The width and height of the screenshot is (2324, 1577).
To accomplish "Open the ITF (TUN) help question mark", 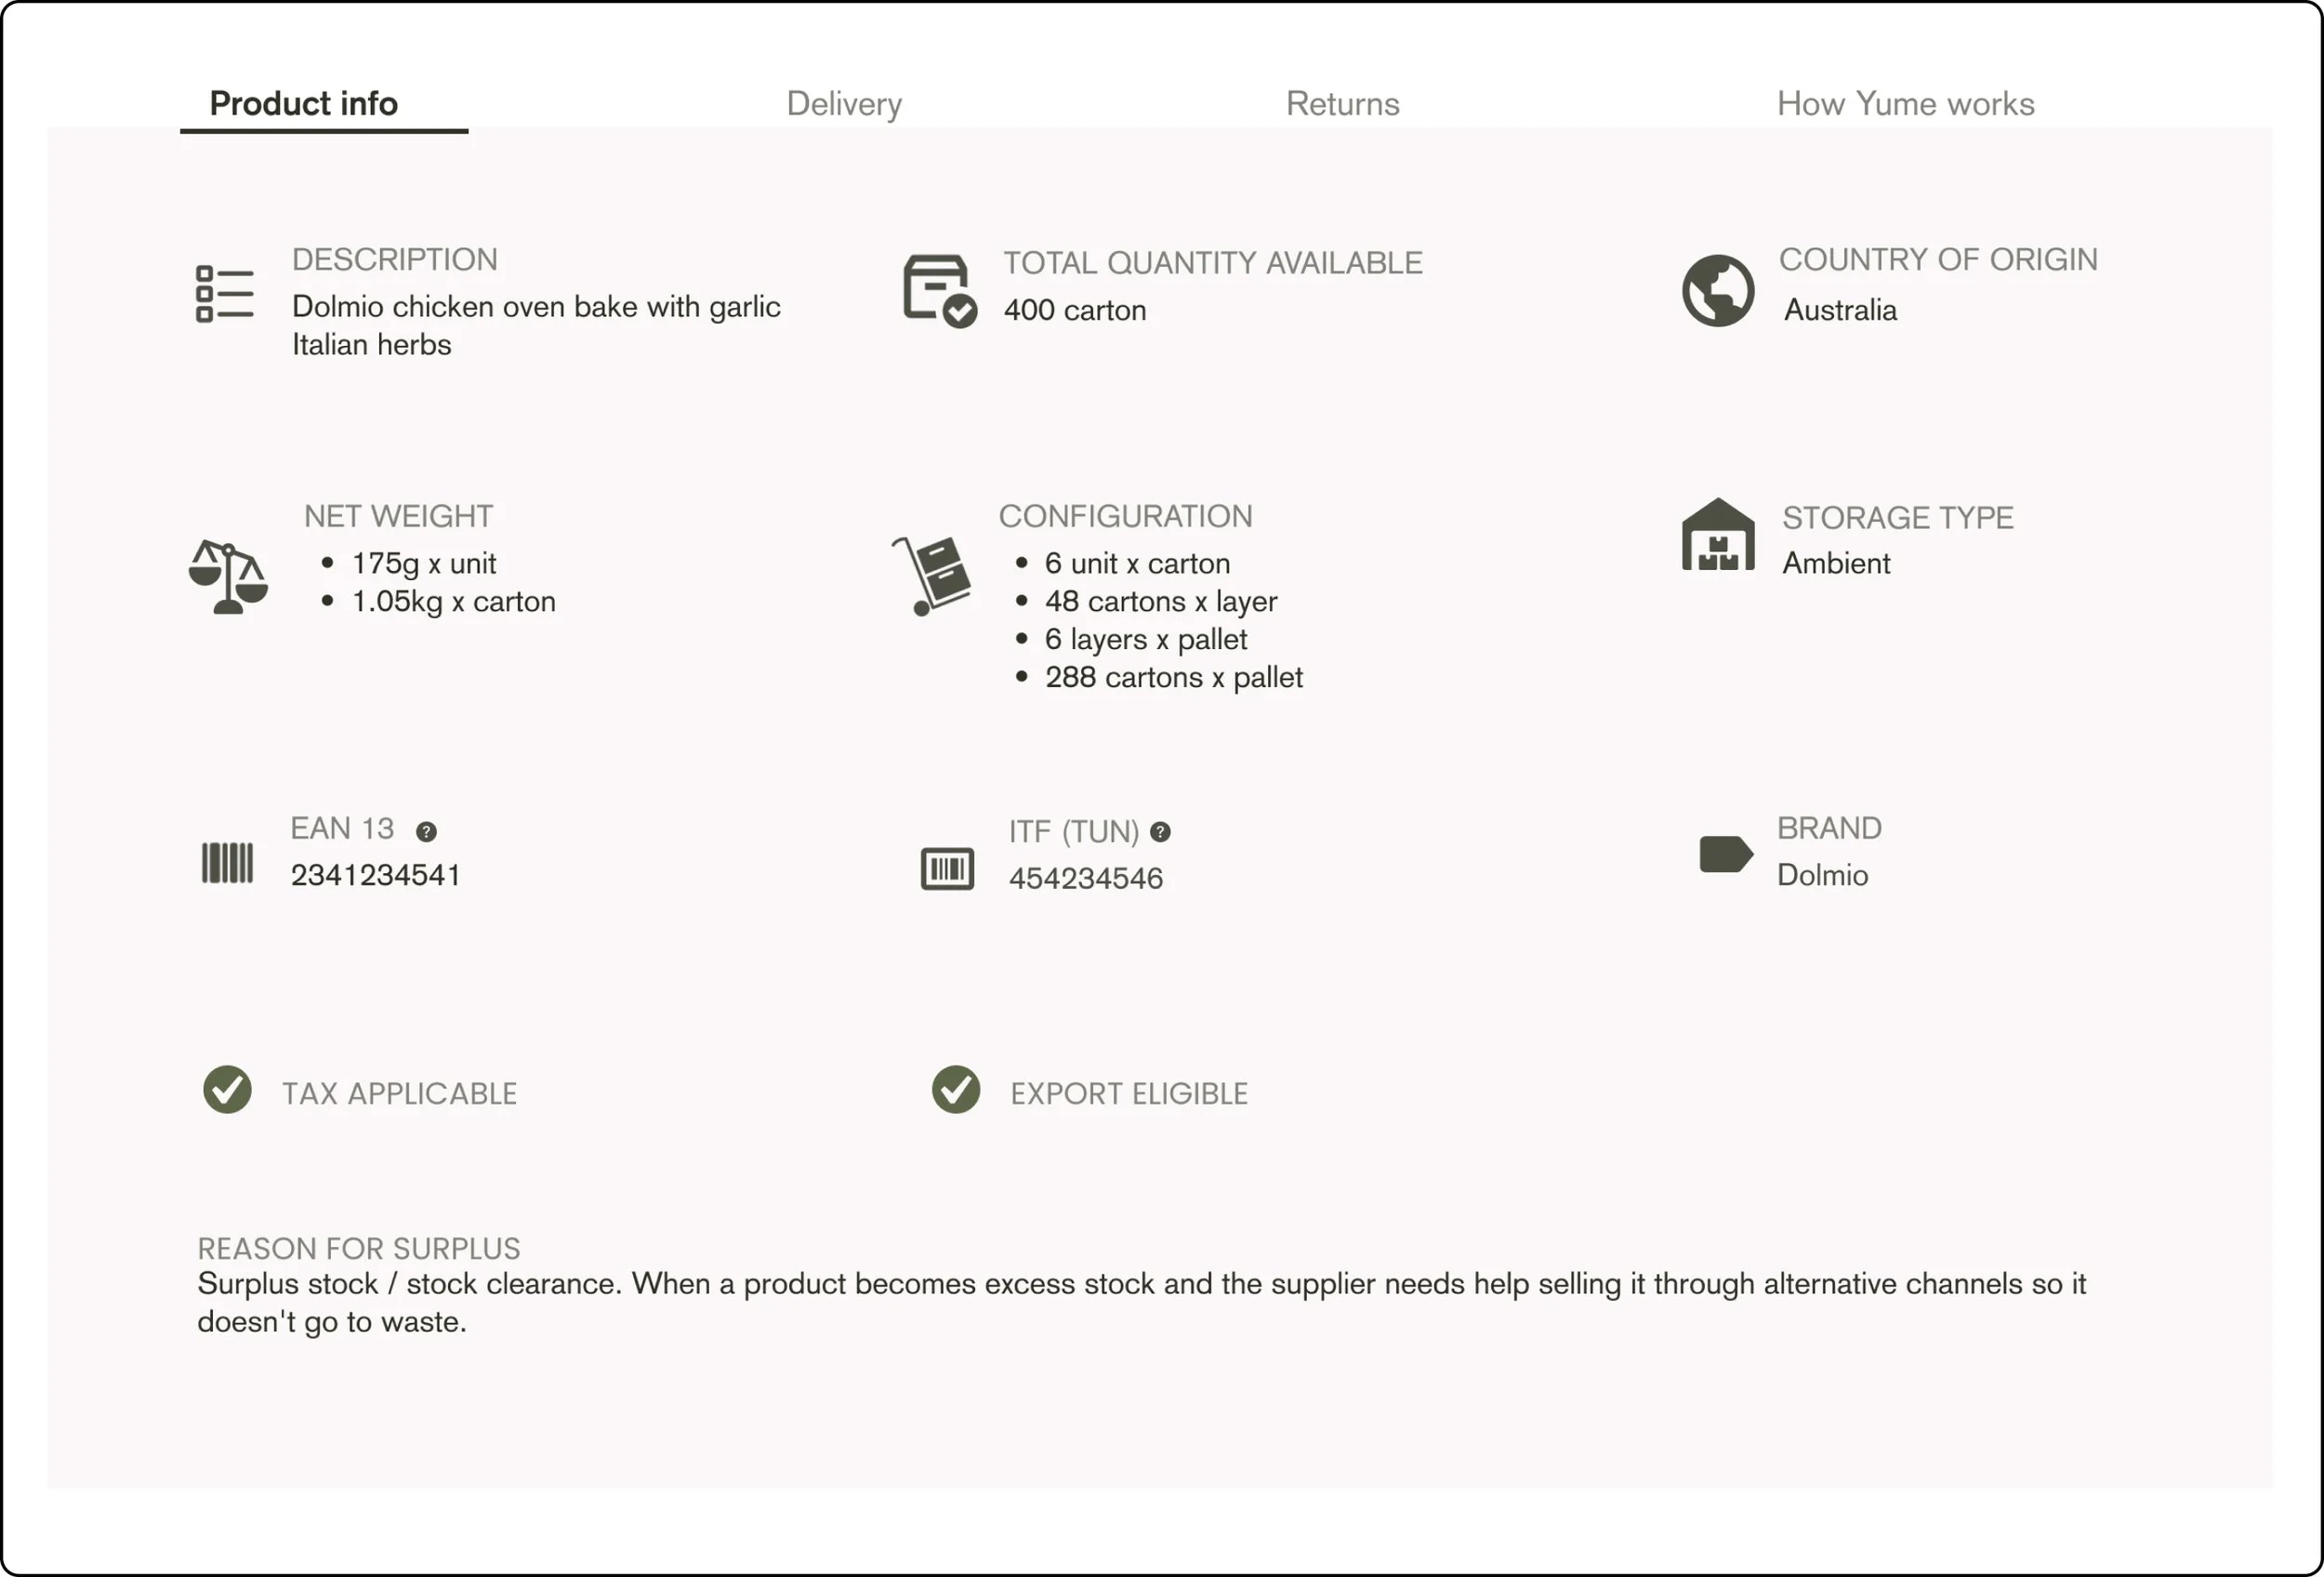I will 1160,832.
